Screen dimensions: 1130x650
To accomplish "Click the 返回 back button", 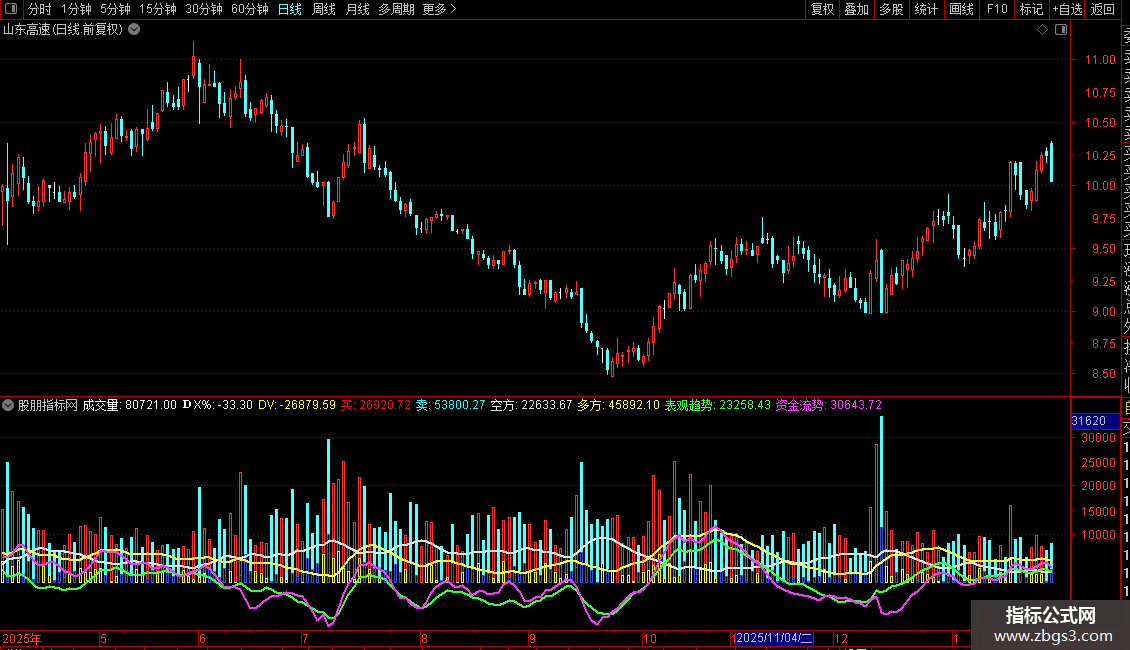I will 1103,9.
